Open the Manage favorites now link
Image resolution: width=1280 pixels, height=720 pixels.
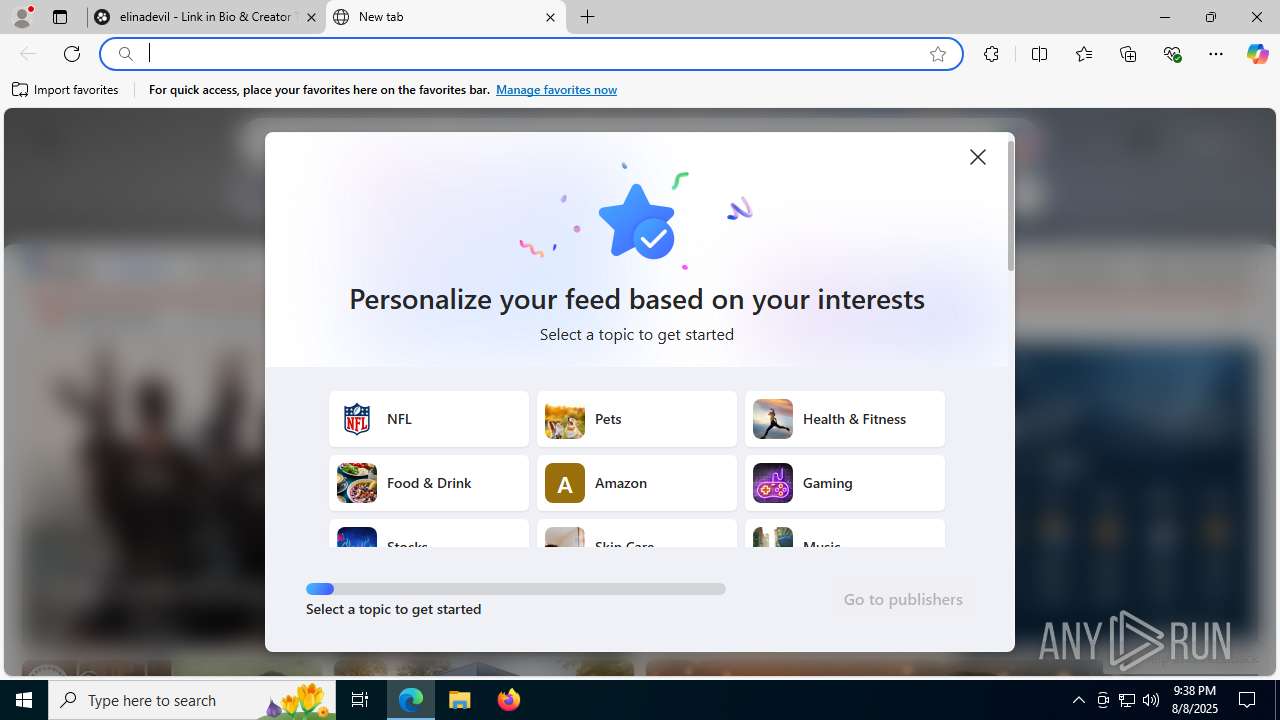tap(556, 90)
